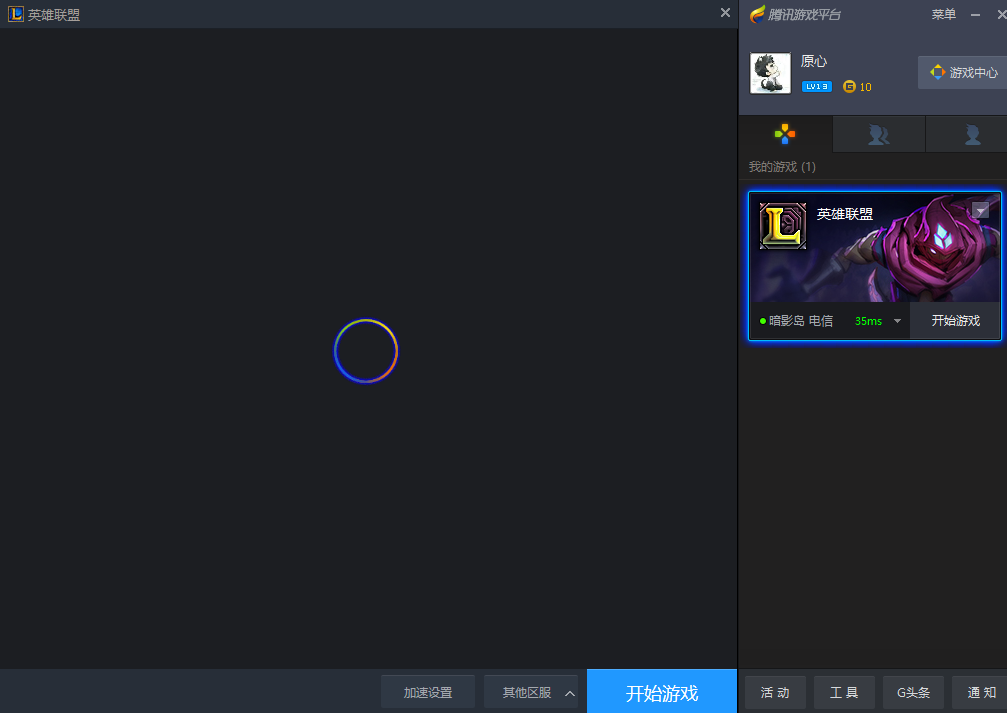Screen dimensions: 1007x713
Task: Open the user avatar profile picture
Action: point(770,73)
